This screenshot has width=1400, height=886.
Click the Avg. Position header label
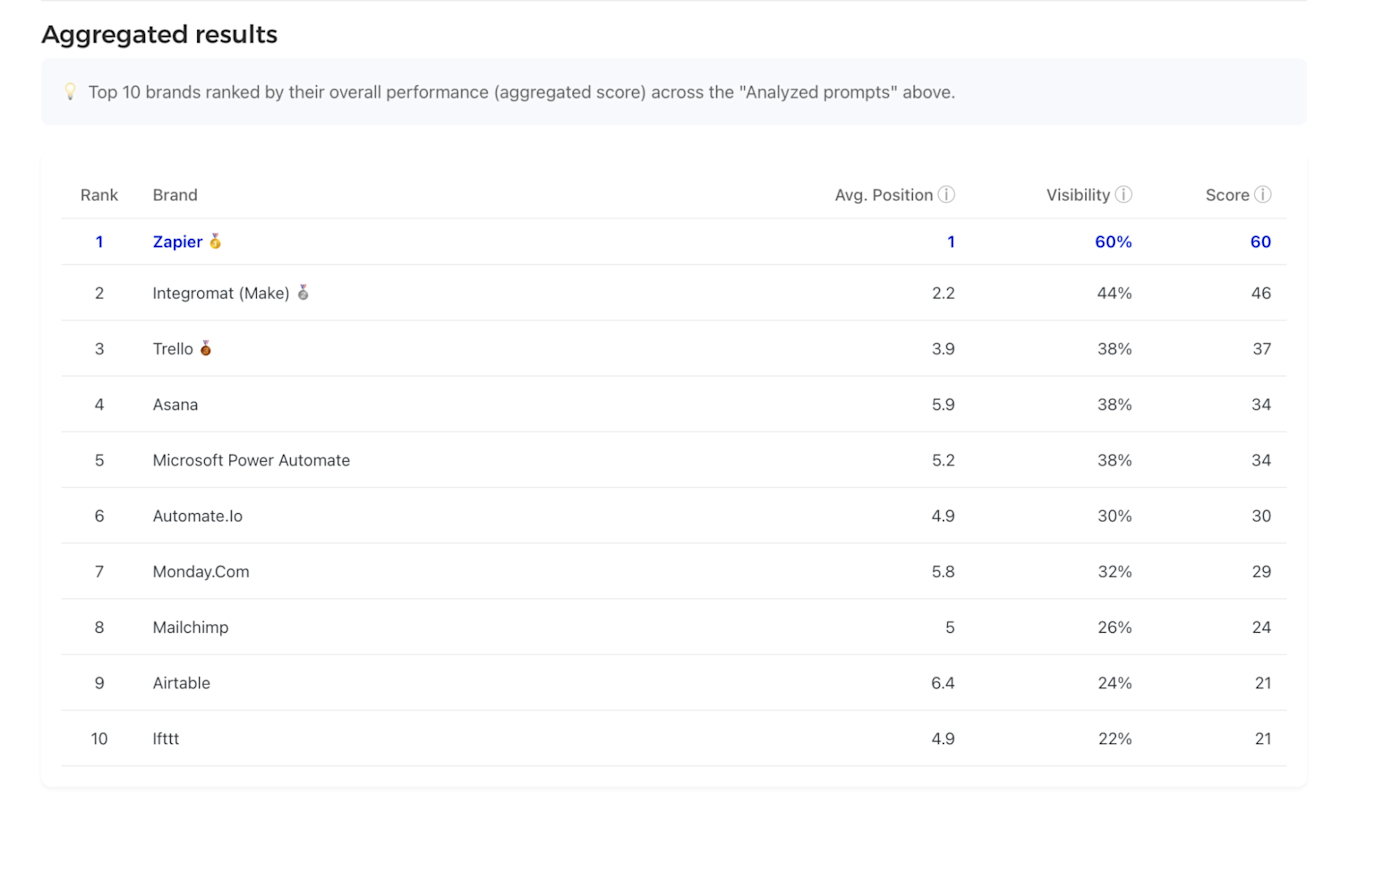(x=883, y=195)
